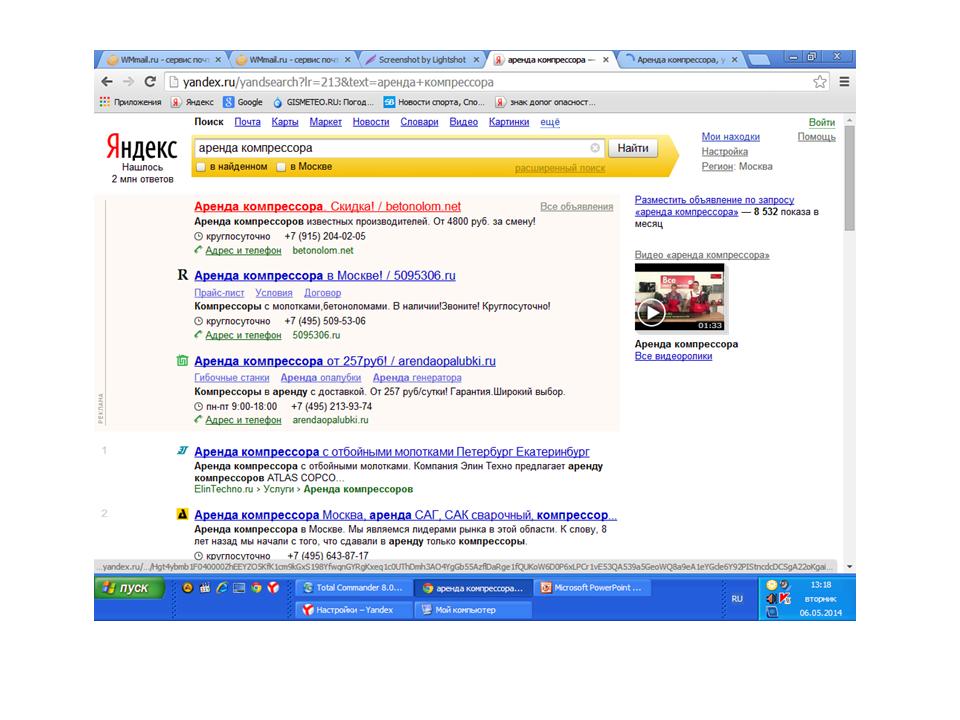Go back with the browser back arrow

(107, 81)
